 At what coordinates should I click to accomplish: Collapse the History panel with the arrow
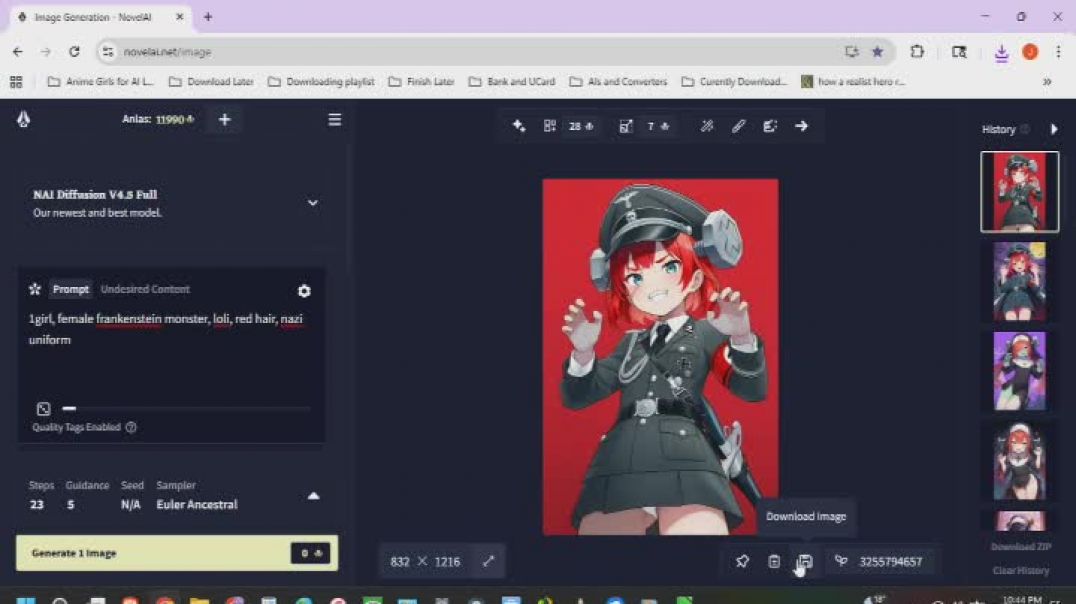click(1054, 129)
